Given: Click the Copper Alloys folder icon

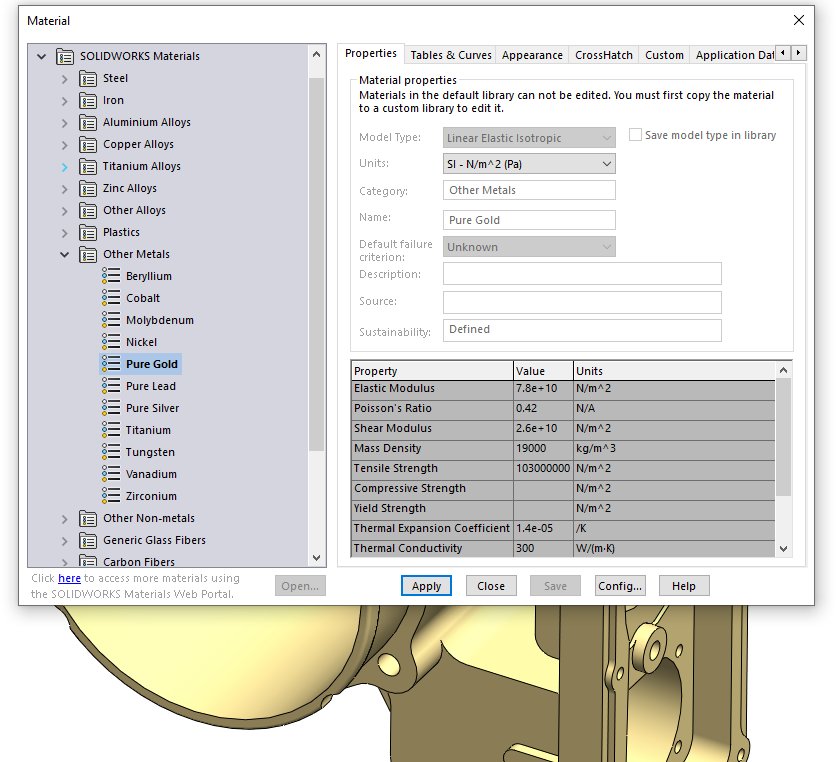Looking at the screenshot, I should click(88, 145).
